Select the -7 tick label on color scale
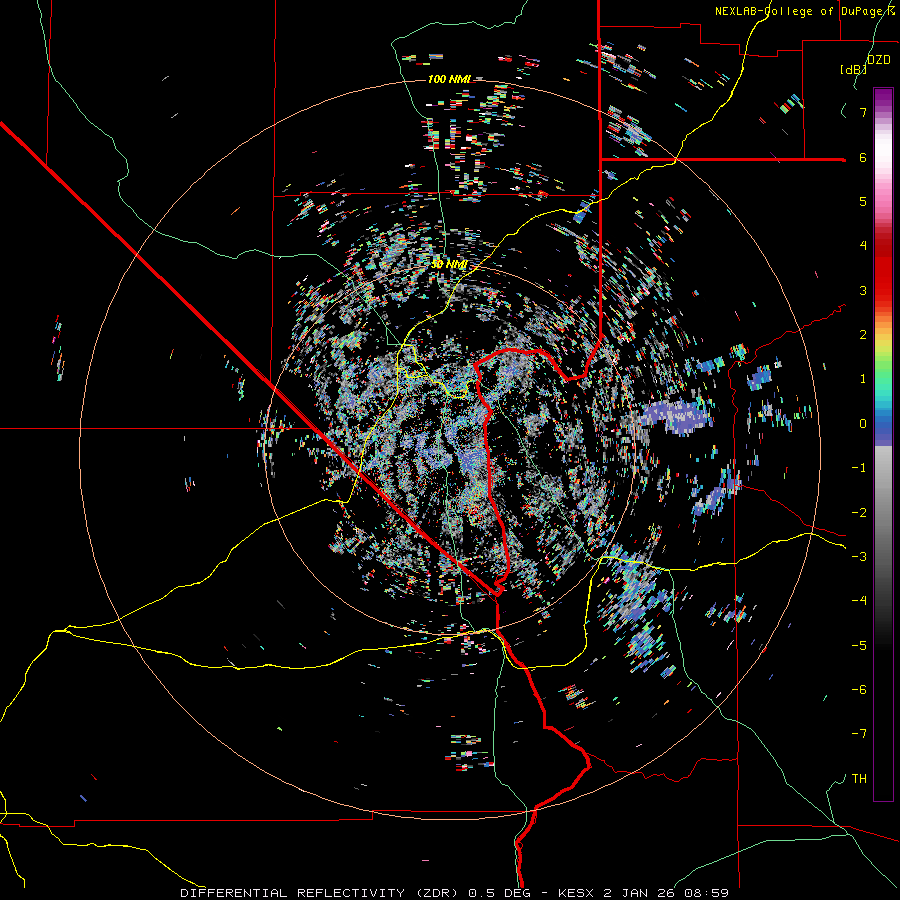The height and width of the screenshot is (900, 900). pyautogui.click(x=859, y=734)
